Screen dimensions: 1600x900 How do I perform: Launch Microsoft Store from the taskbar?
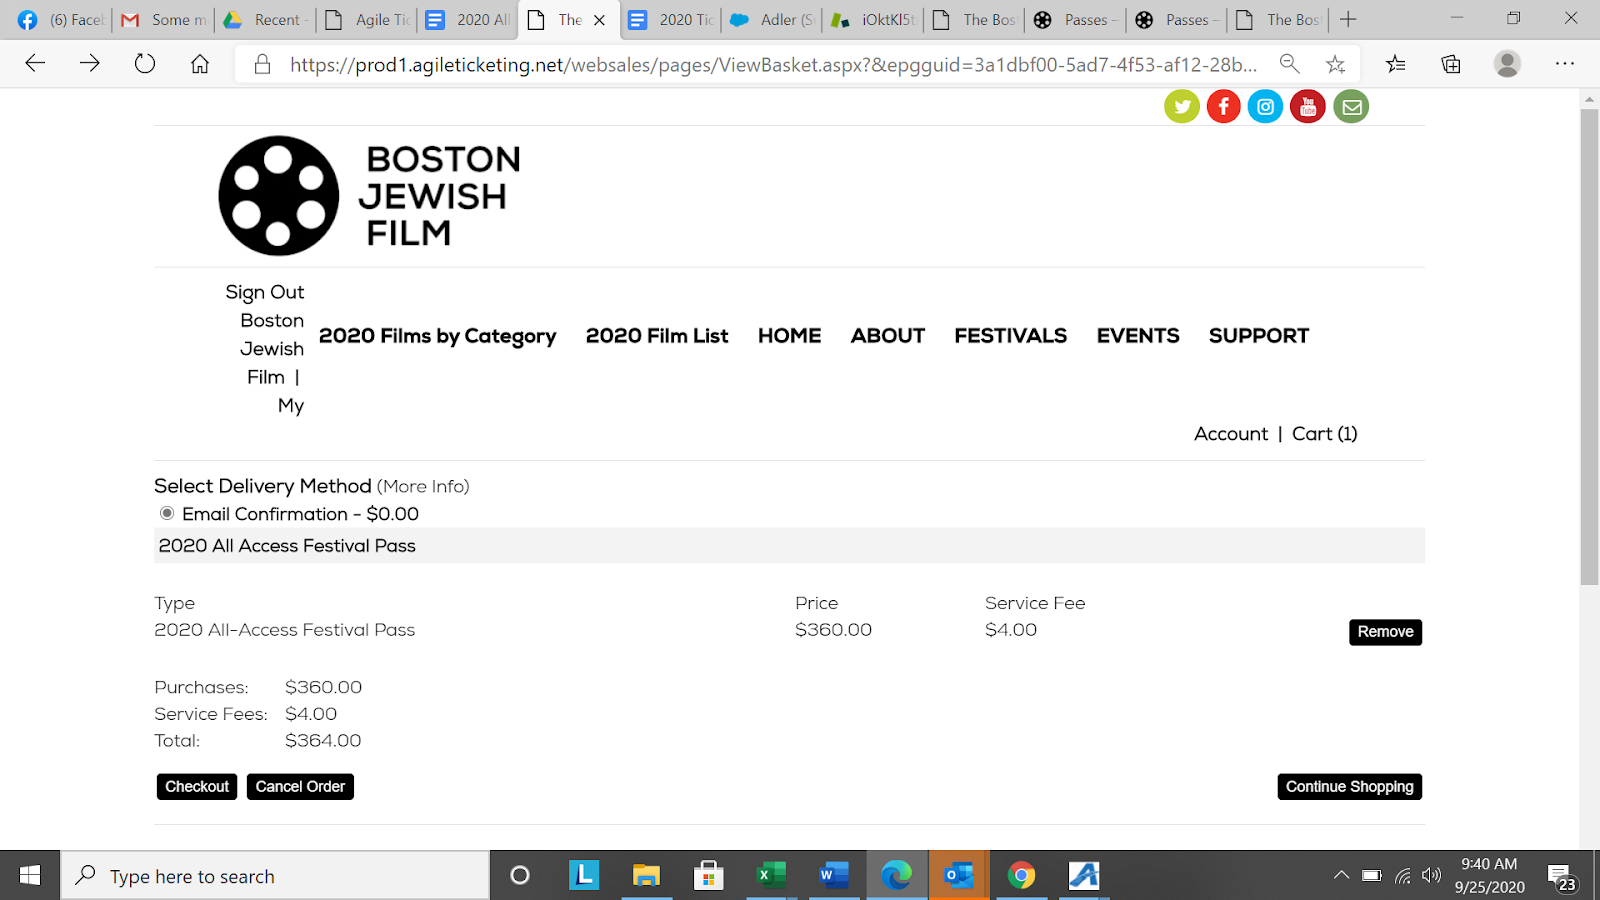point(709,876)
